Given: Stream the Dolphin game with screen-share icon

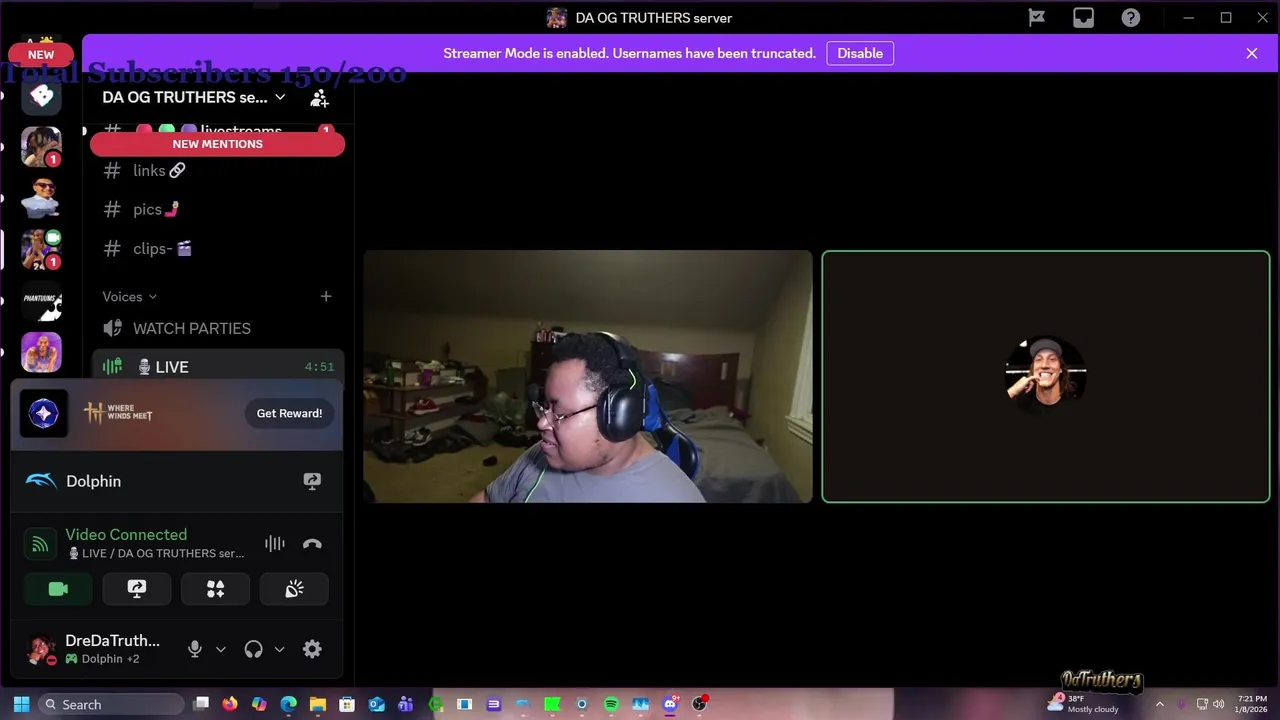Looking at the screenshot, I should [312, 481].
